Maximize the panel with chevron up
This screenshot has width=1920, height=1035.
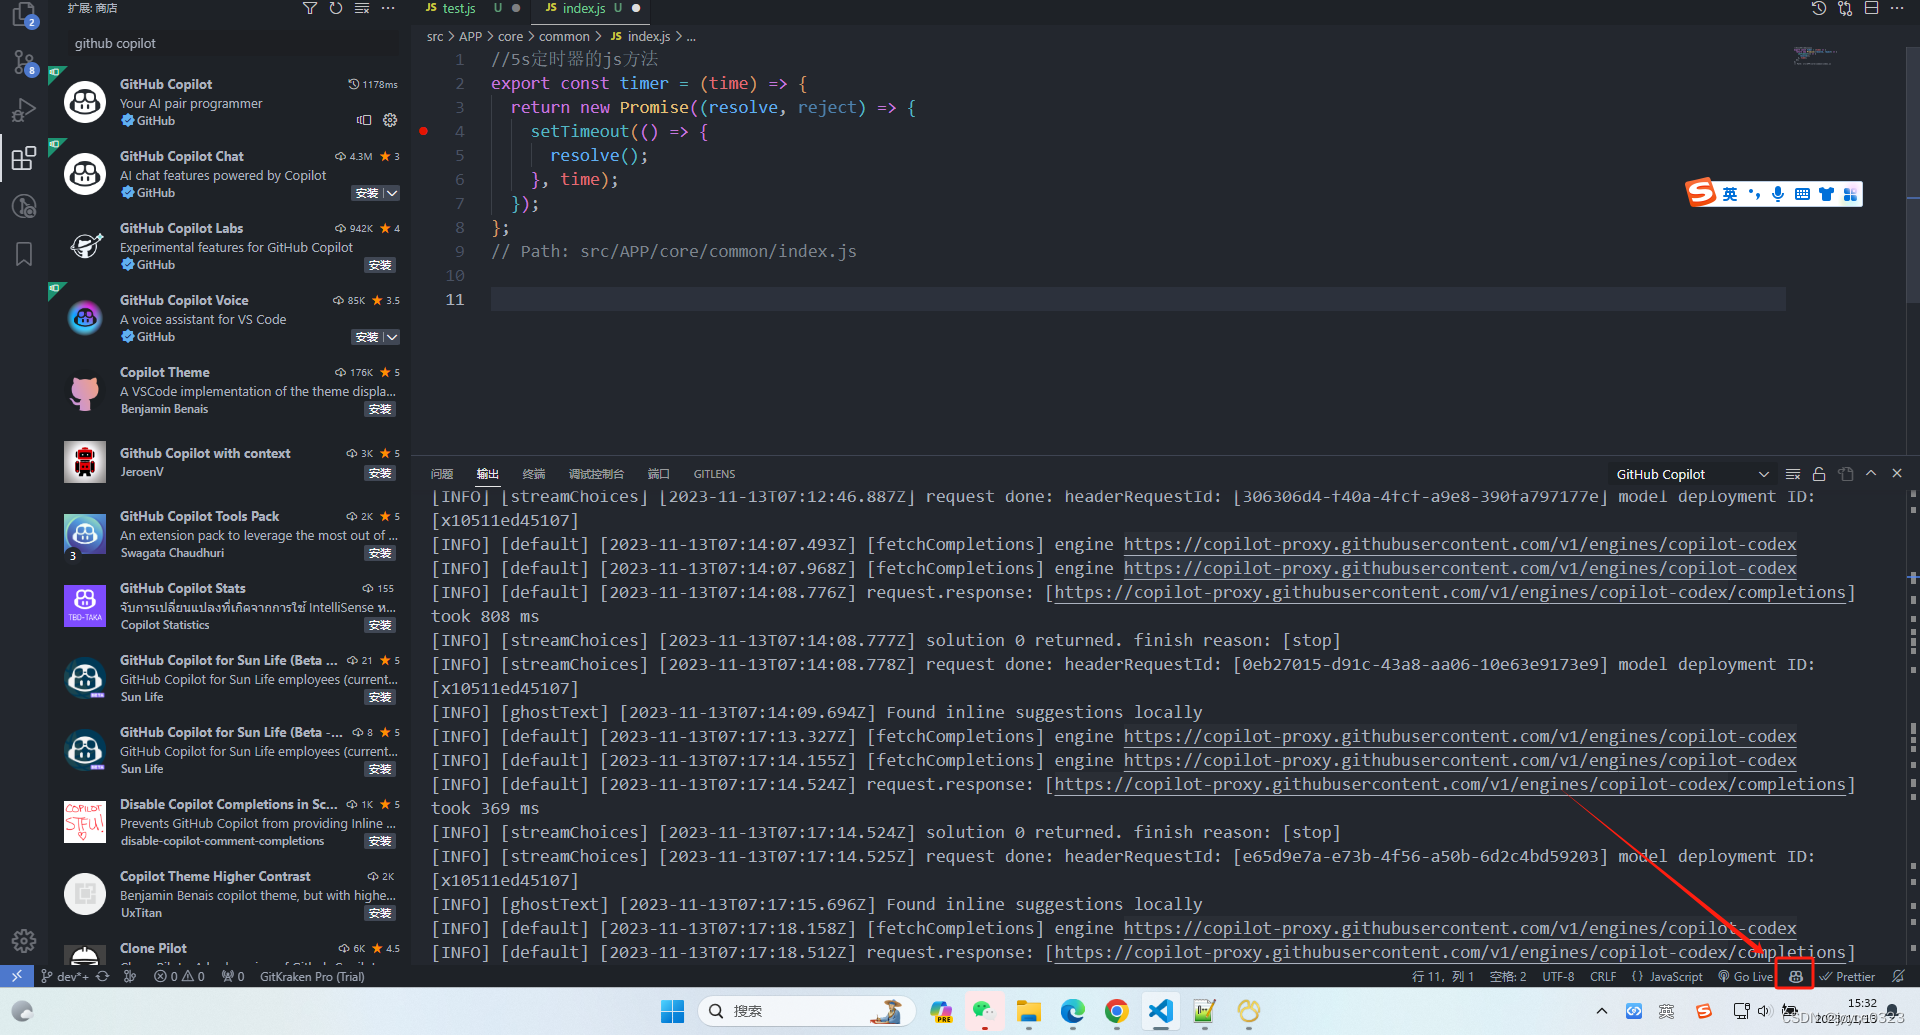point(1871,474)
